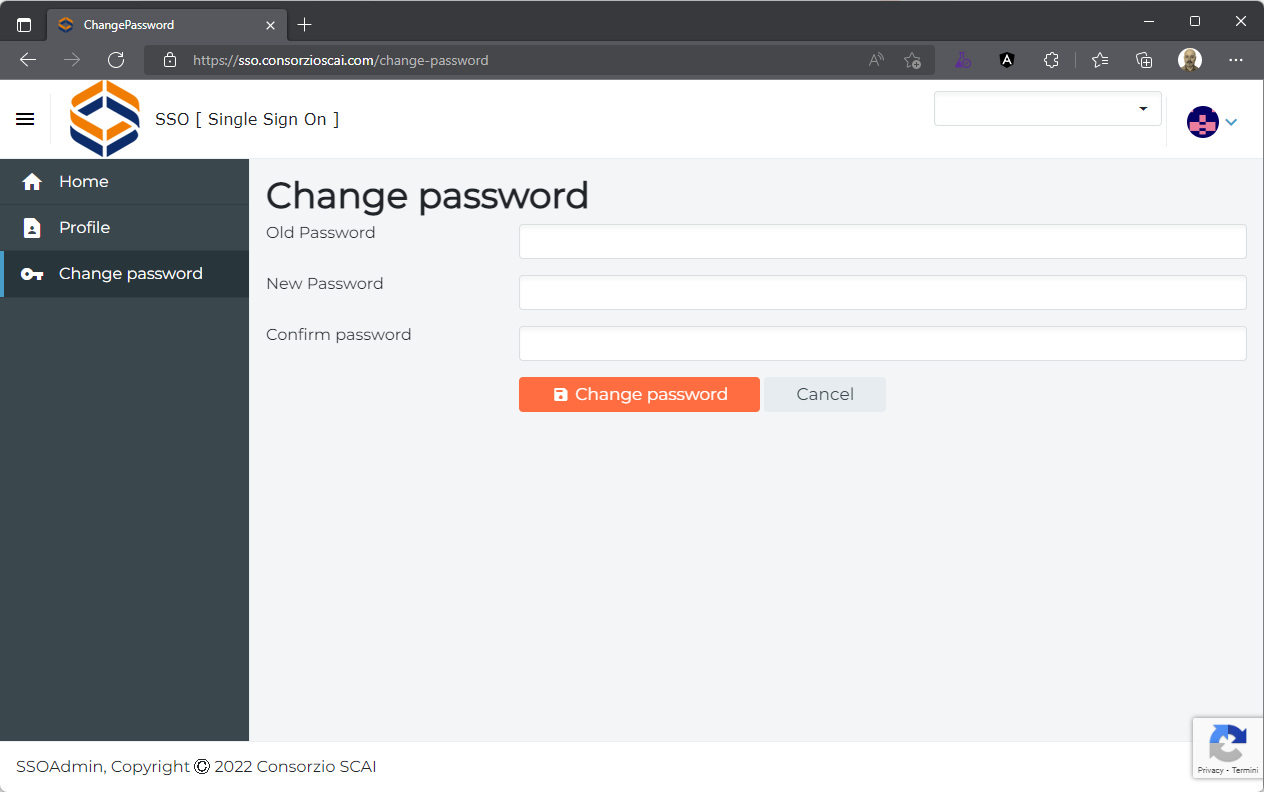This screenshot has height=792, width=1264.
Task: Click the Angular DevTools extension icon
Action: point(1006,60)
